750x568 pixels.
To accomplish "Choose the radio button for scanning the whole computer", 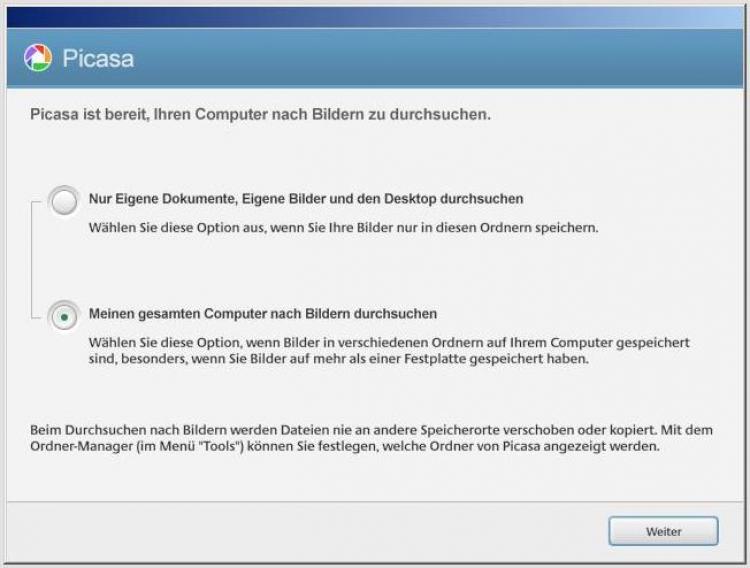I will click(x=65, y=316).
